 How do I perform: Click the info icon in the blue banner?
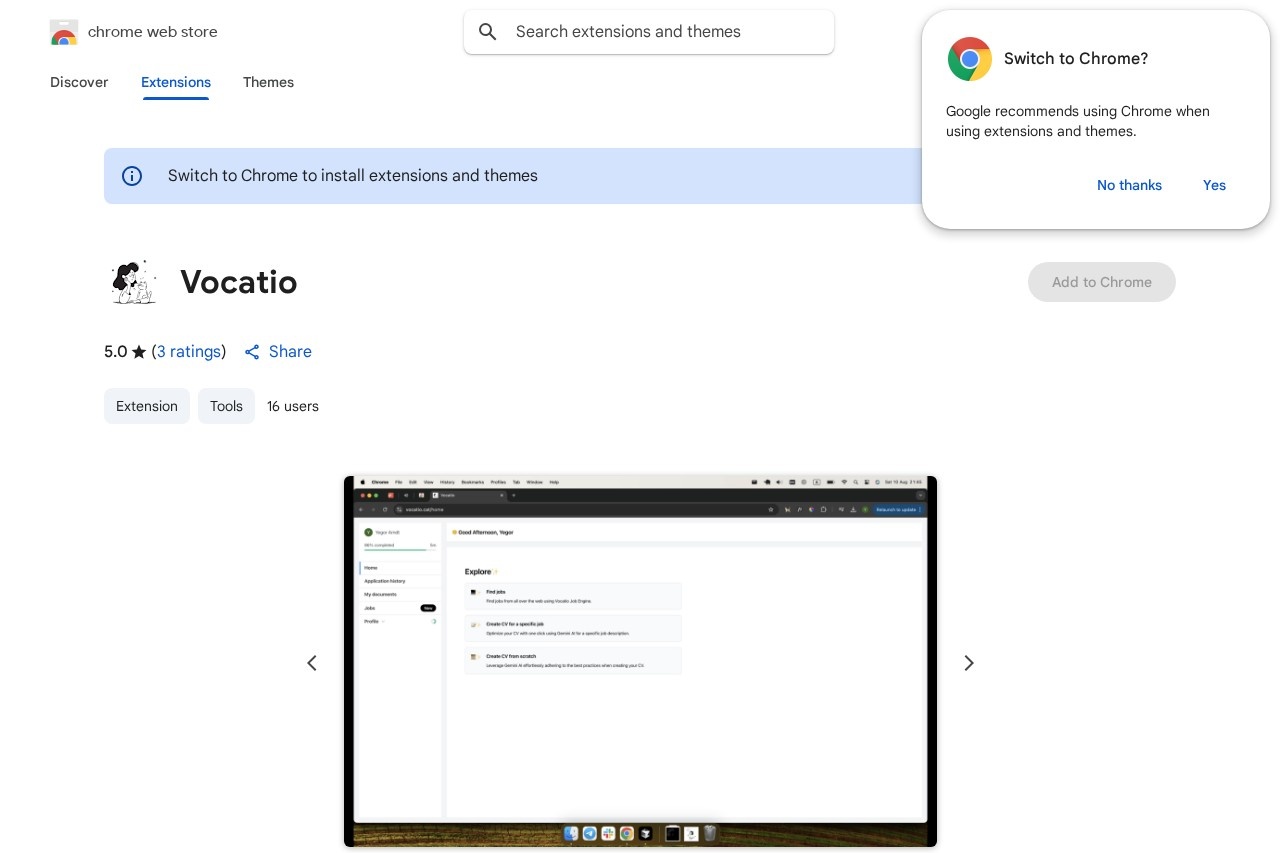pos(132,176)
